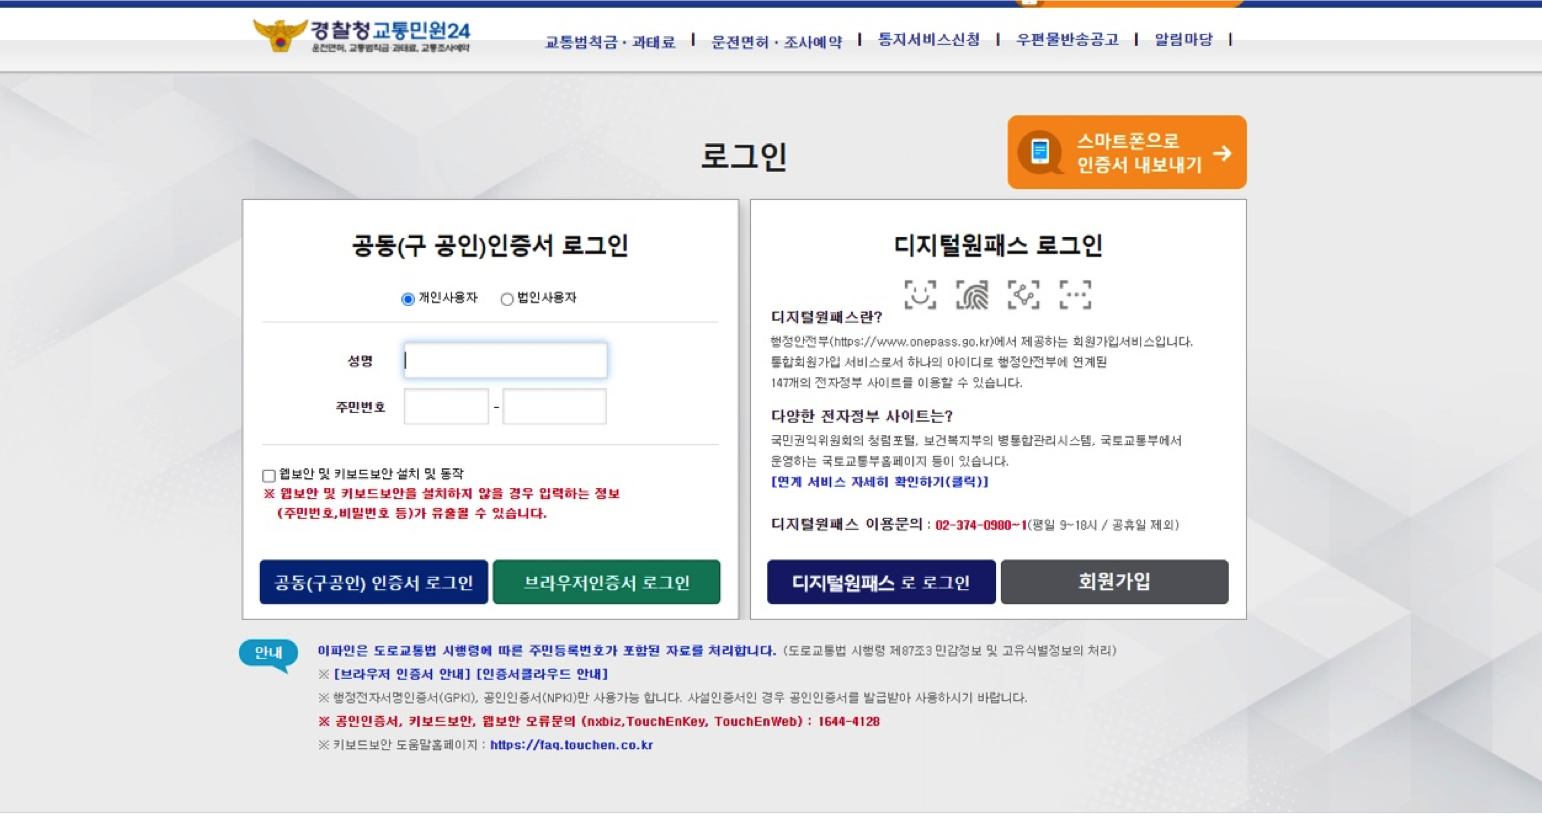Click 스마트폰으로 인증서 내보내기 banner text
Image resolution: width=1542 pixels, height=820 pixels.
[x=1139, y=153]
